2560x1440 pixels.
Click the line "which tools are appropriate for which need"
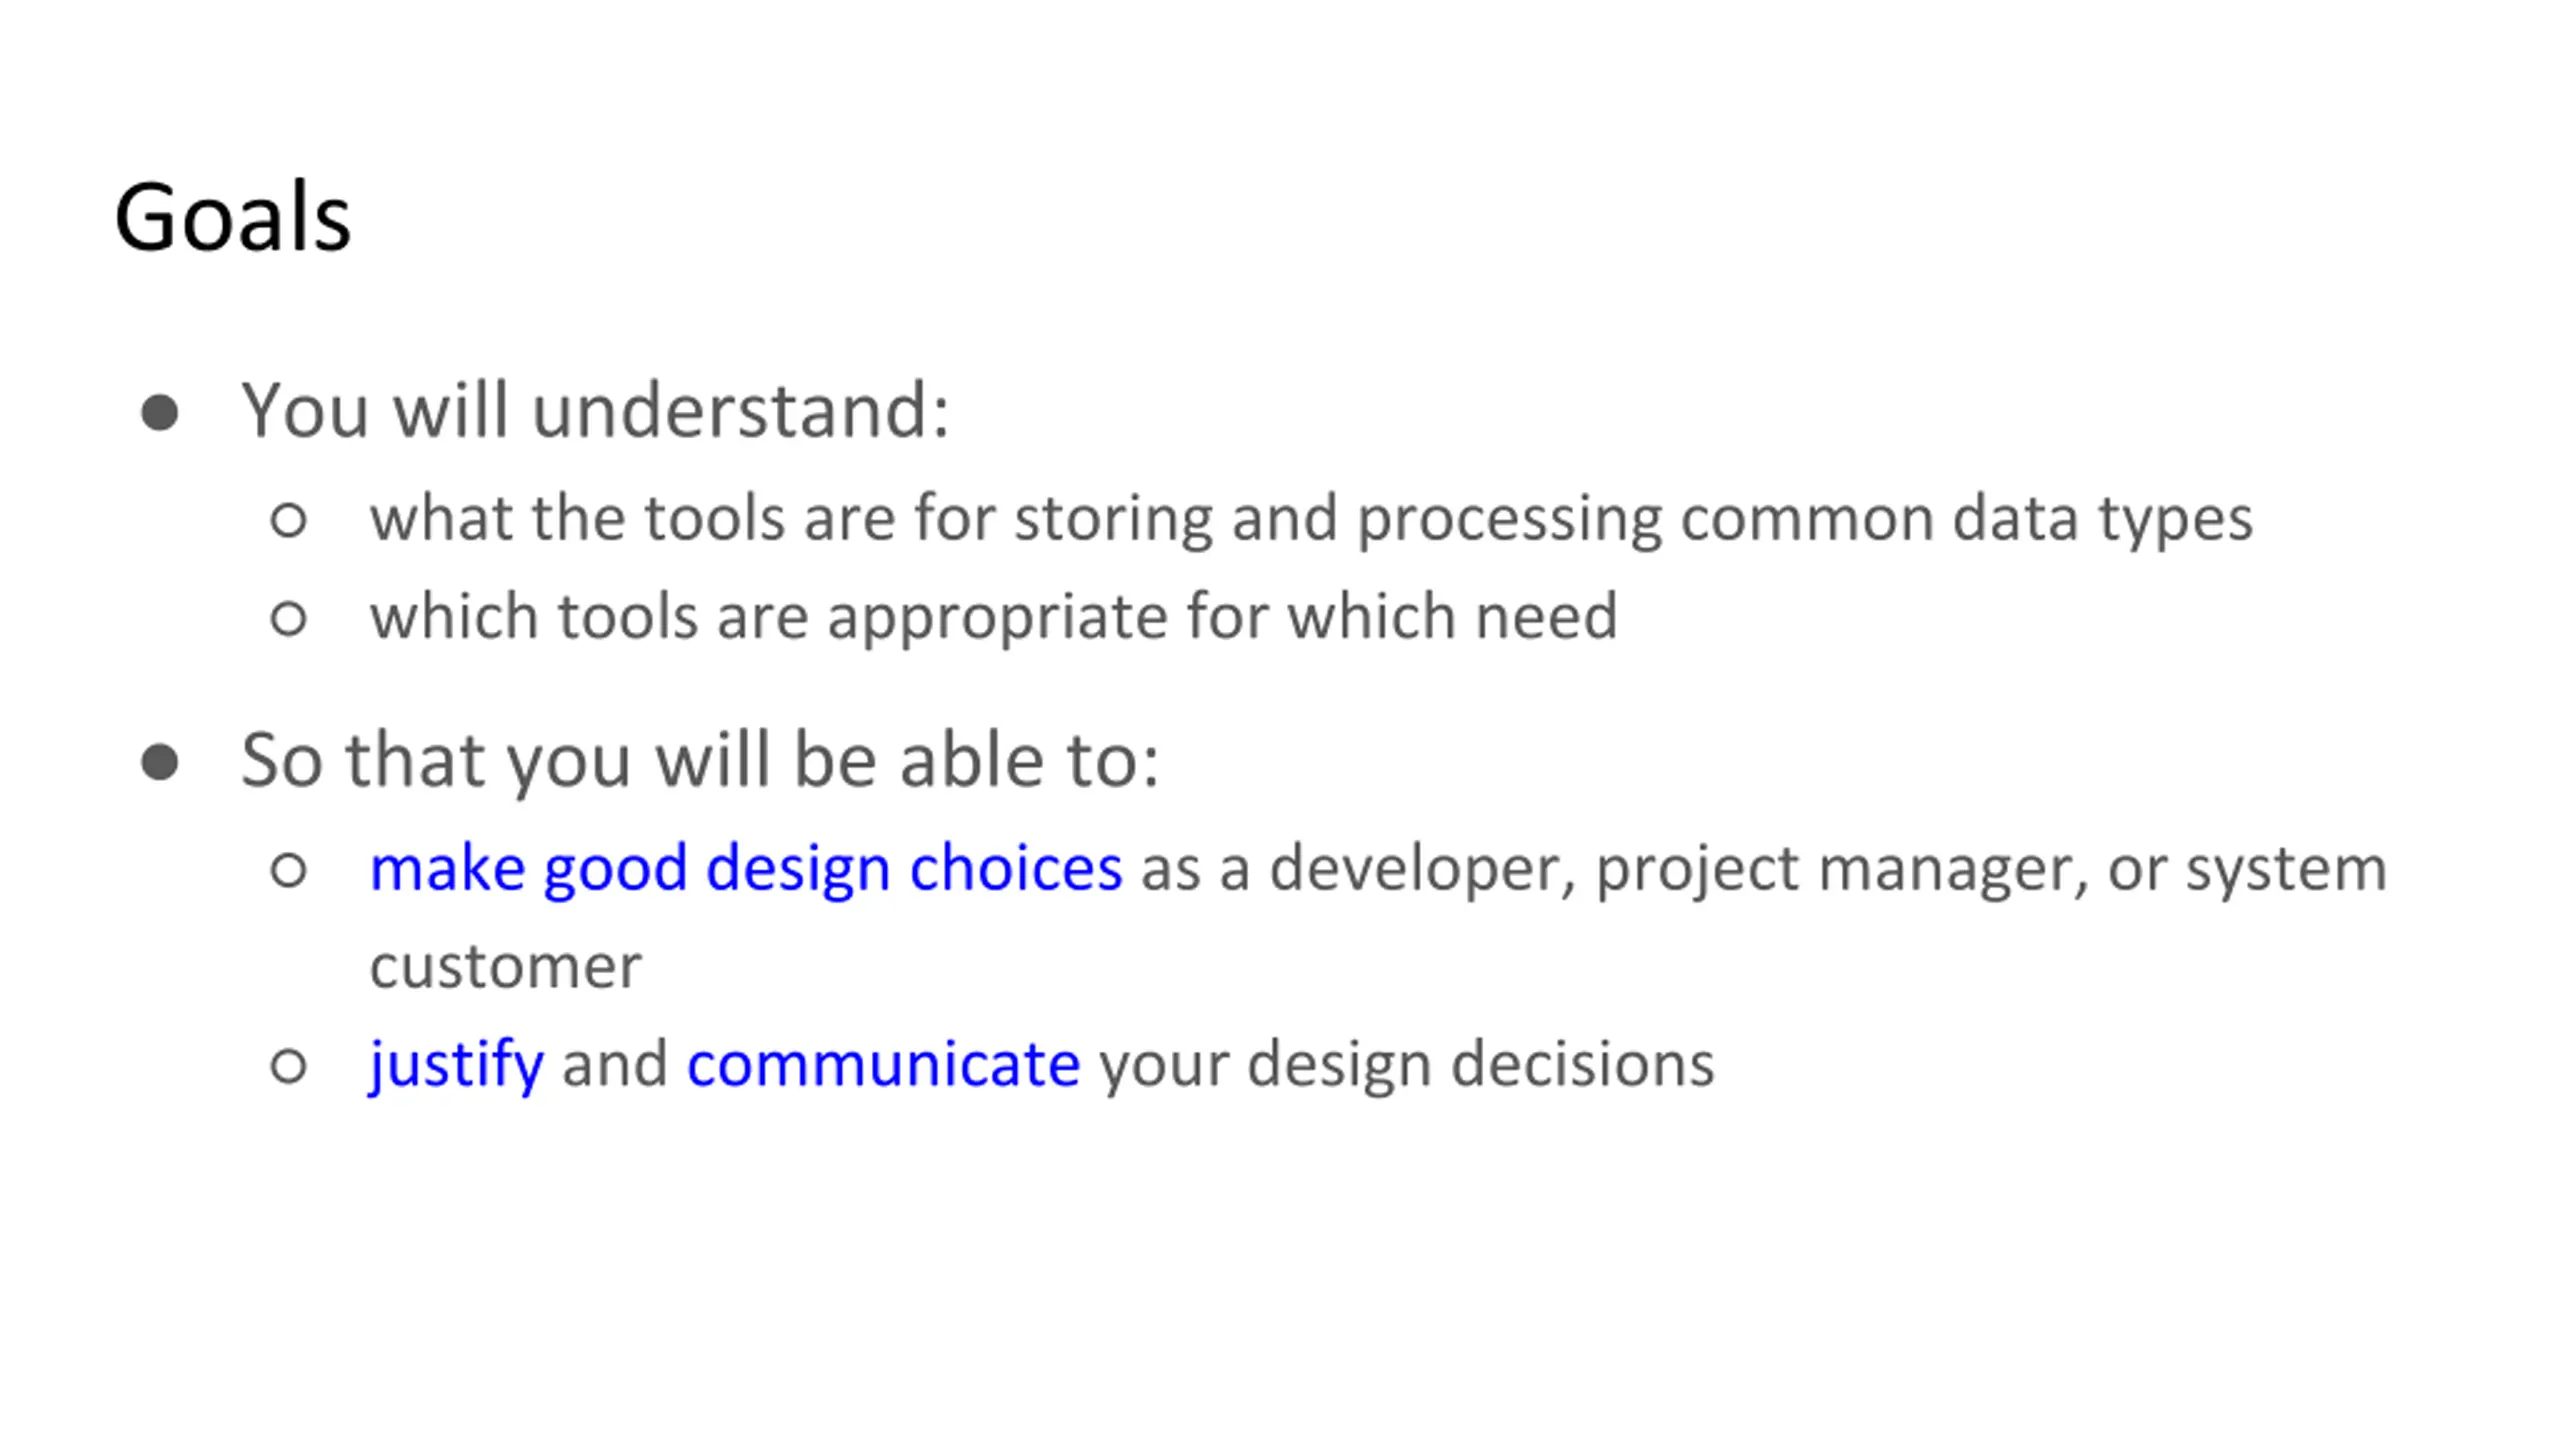click(x=993, y=617)
